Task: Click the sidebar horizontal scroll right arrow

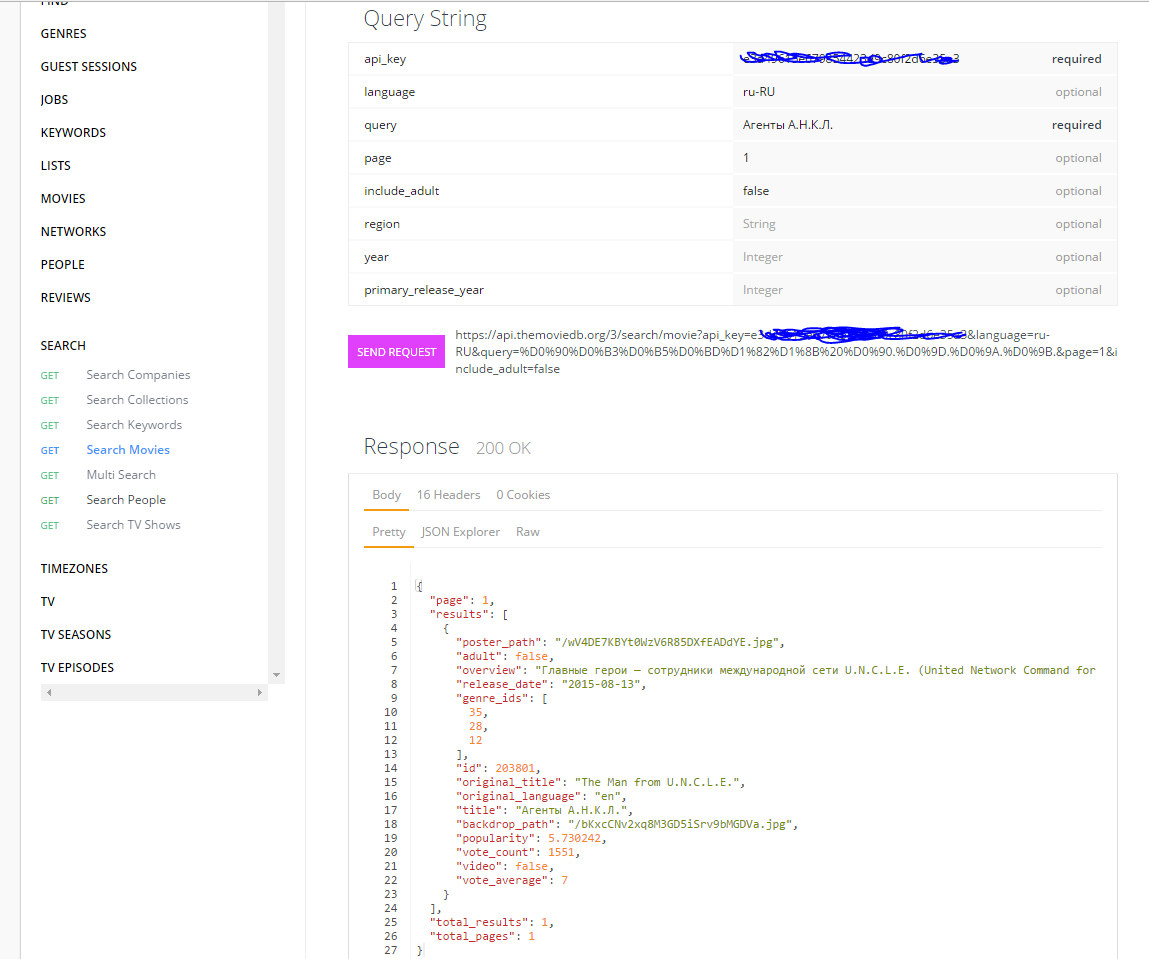Action: tap(260, 692)
